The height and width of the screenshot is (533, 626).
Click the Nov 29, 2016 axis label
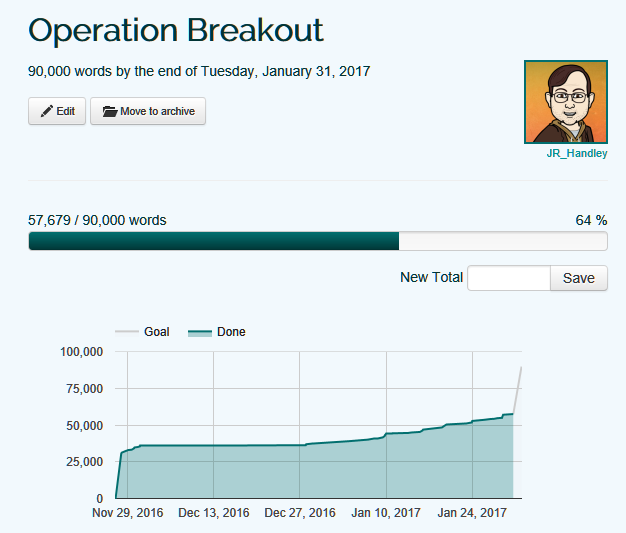point(127,514)
